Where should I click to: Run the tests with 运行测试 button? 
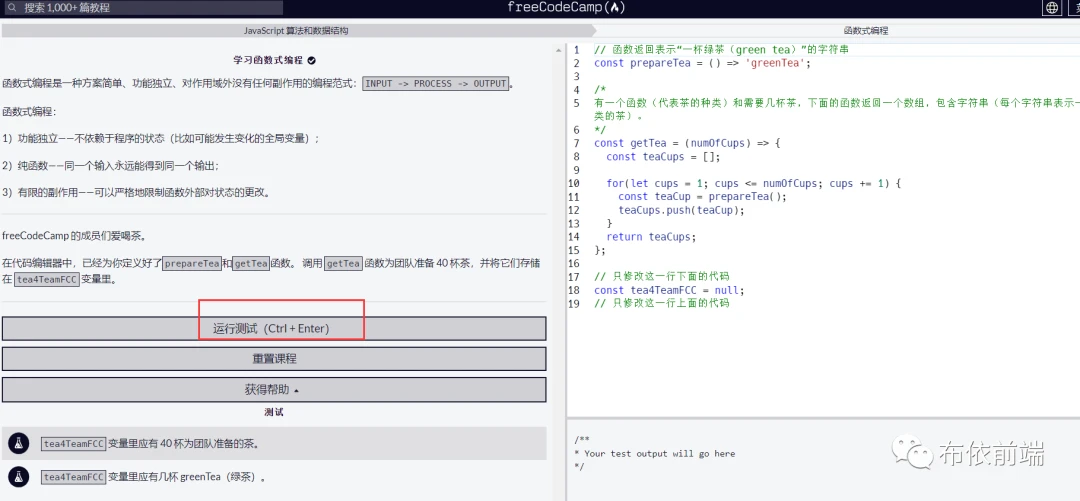point(274,328)
